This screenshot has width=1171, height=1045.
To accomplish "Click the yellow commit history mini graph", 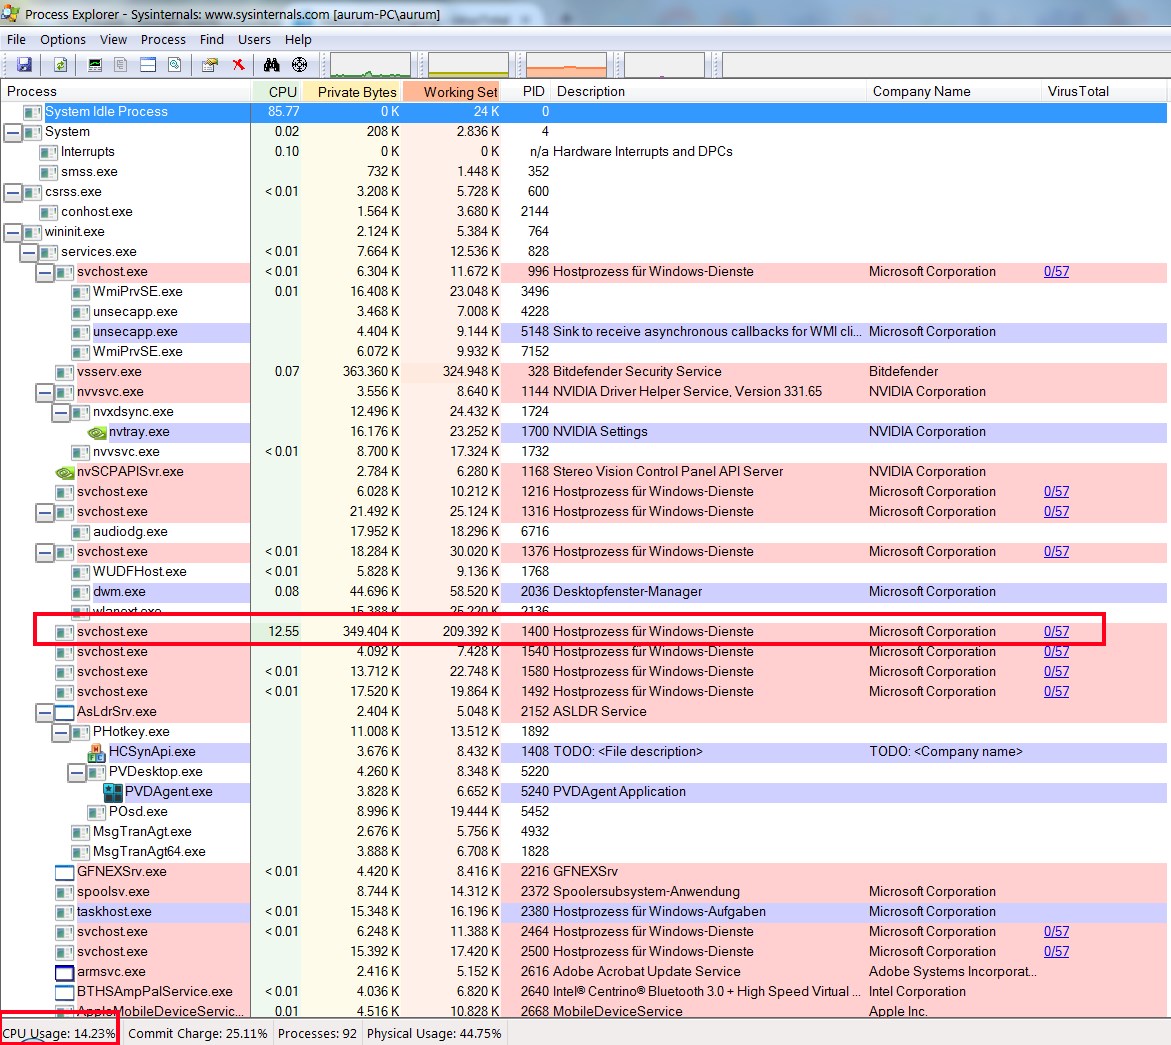I will click(468, 65).
